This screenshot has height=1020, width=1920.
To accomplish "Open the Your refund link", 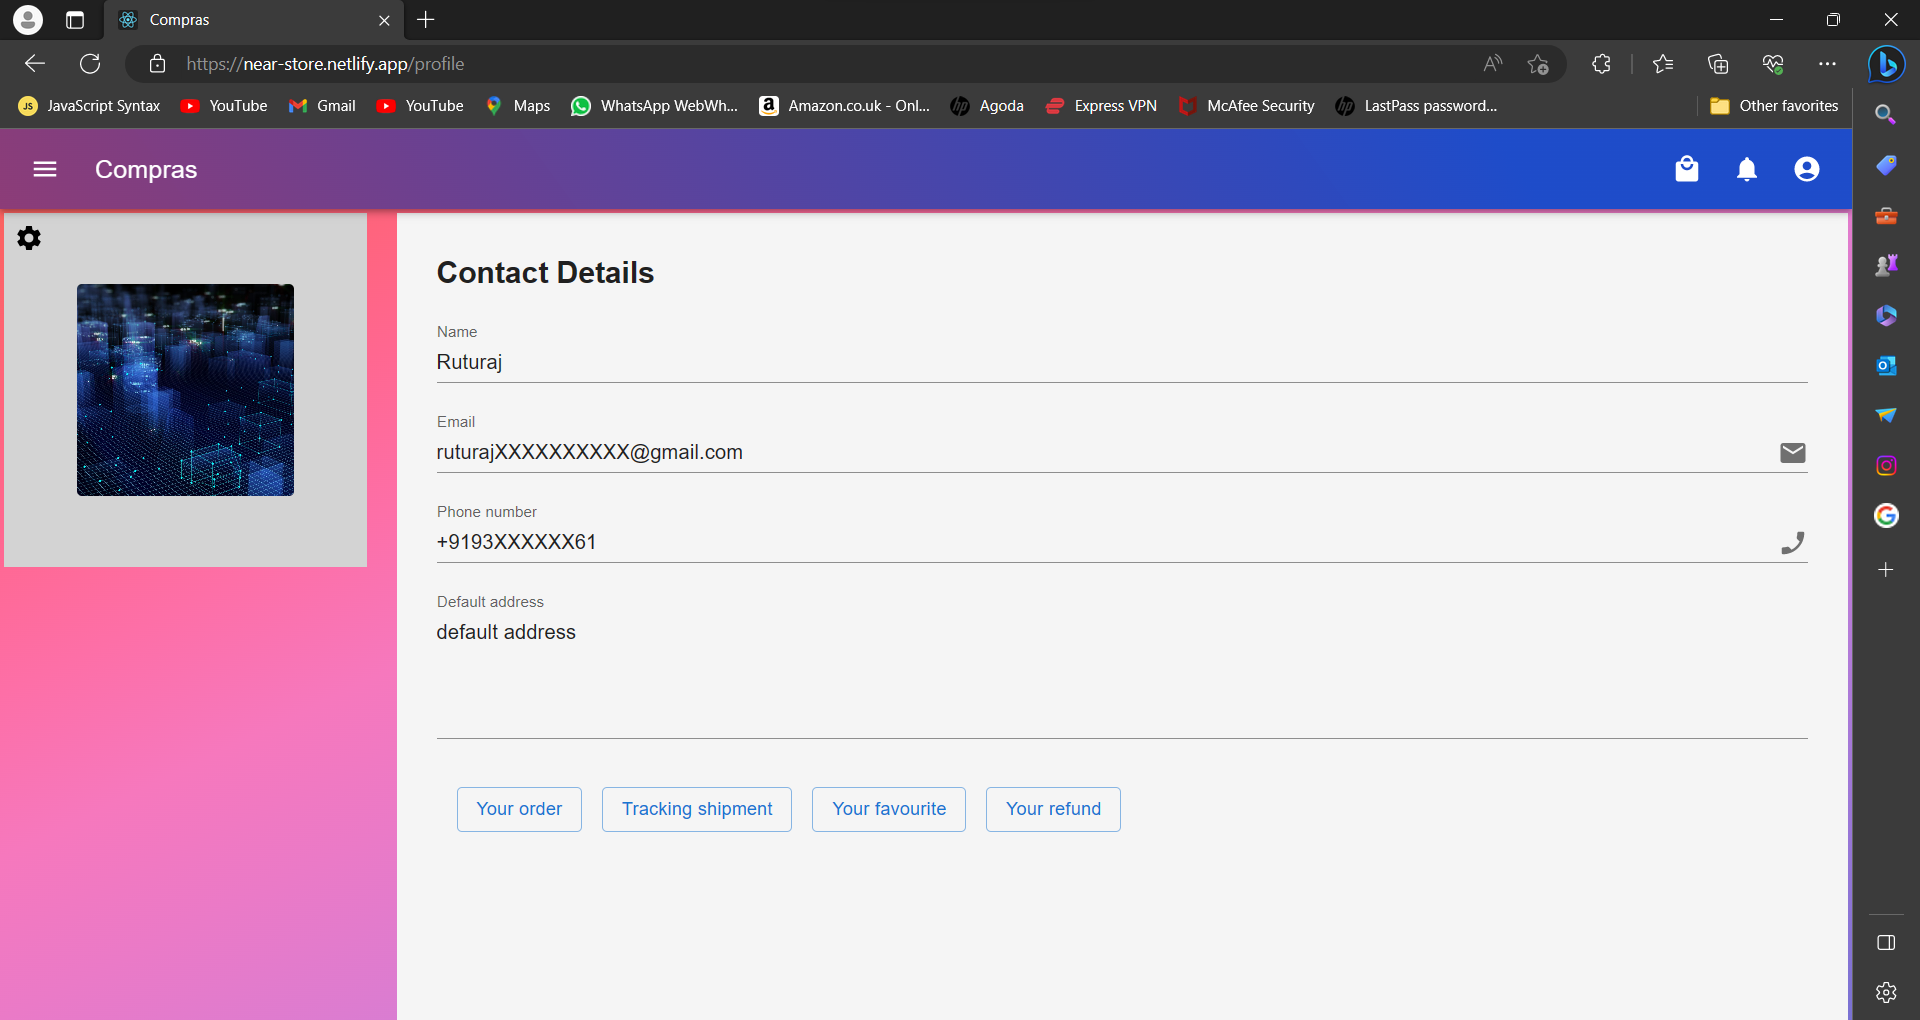I will [x=1053, y=809].
